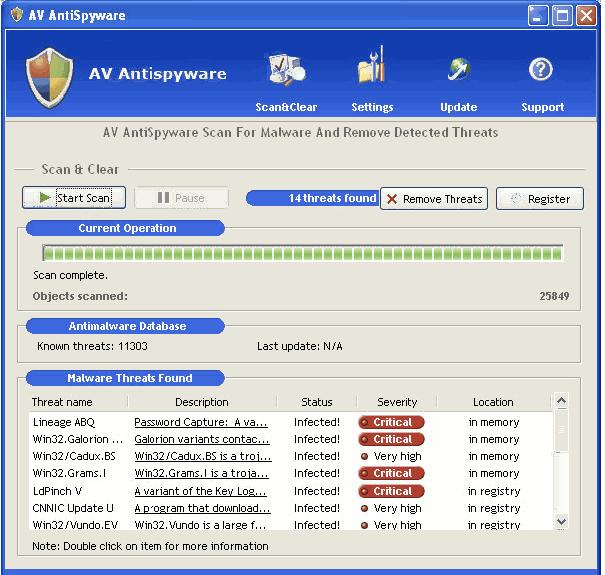The height and width of the screenshot is (575, 605).
Task: Switch to the Scan&Clear section label
Action: point(286,107)
